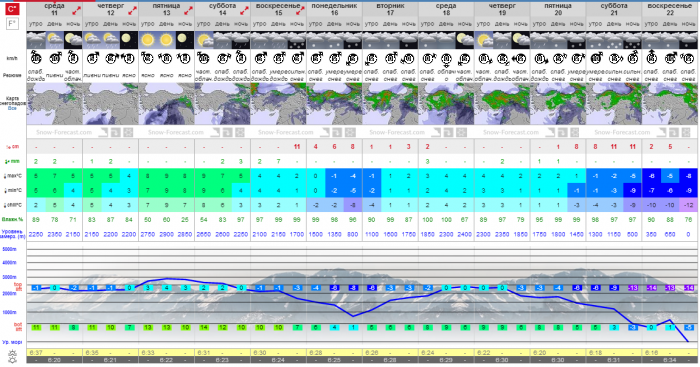This screenshot has width=700, height=367.
Task: Click sunny weather icon for пятница 13 morning
Action: point(148,40)
